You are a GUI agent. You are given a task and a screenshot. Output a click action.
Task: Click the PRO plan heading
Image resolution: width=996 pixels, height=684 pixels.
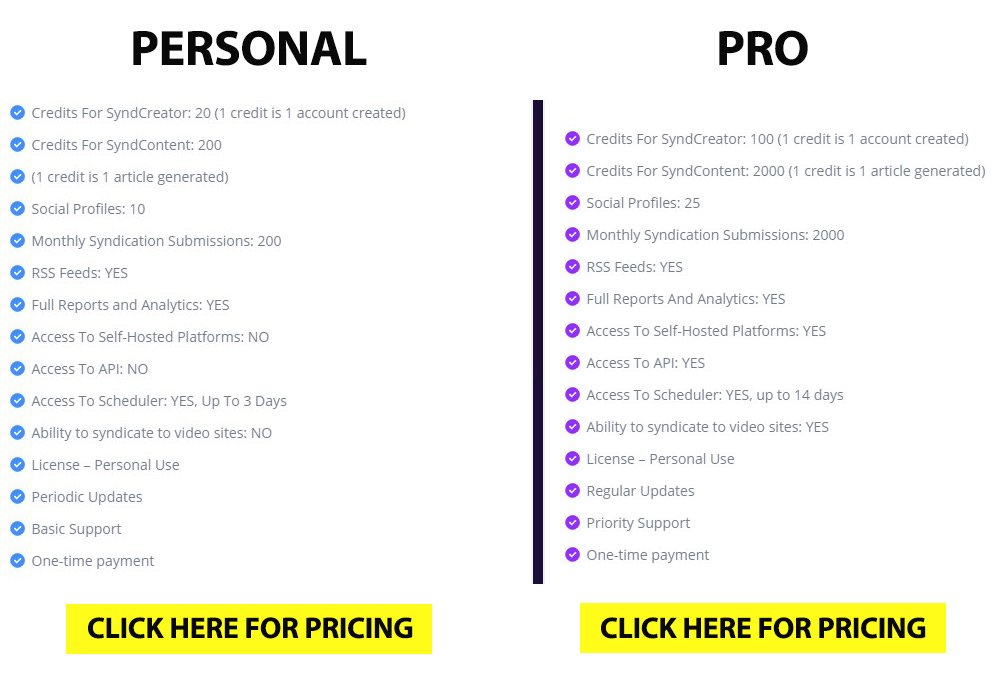coord(762,49)
